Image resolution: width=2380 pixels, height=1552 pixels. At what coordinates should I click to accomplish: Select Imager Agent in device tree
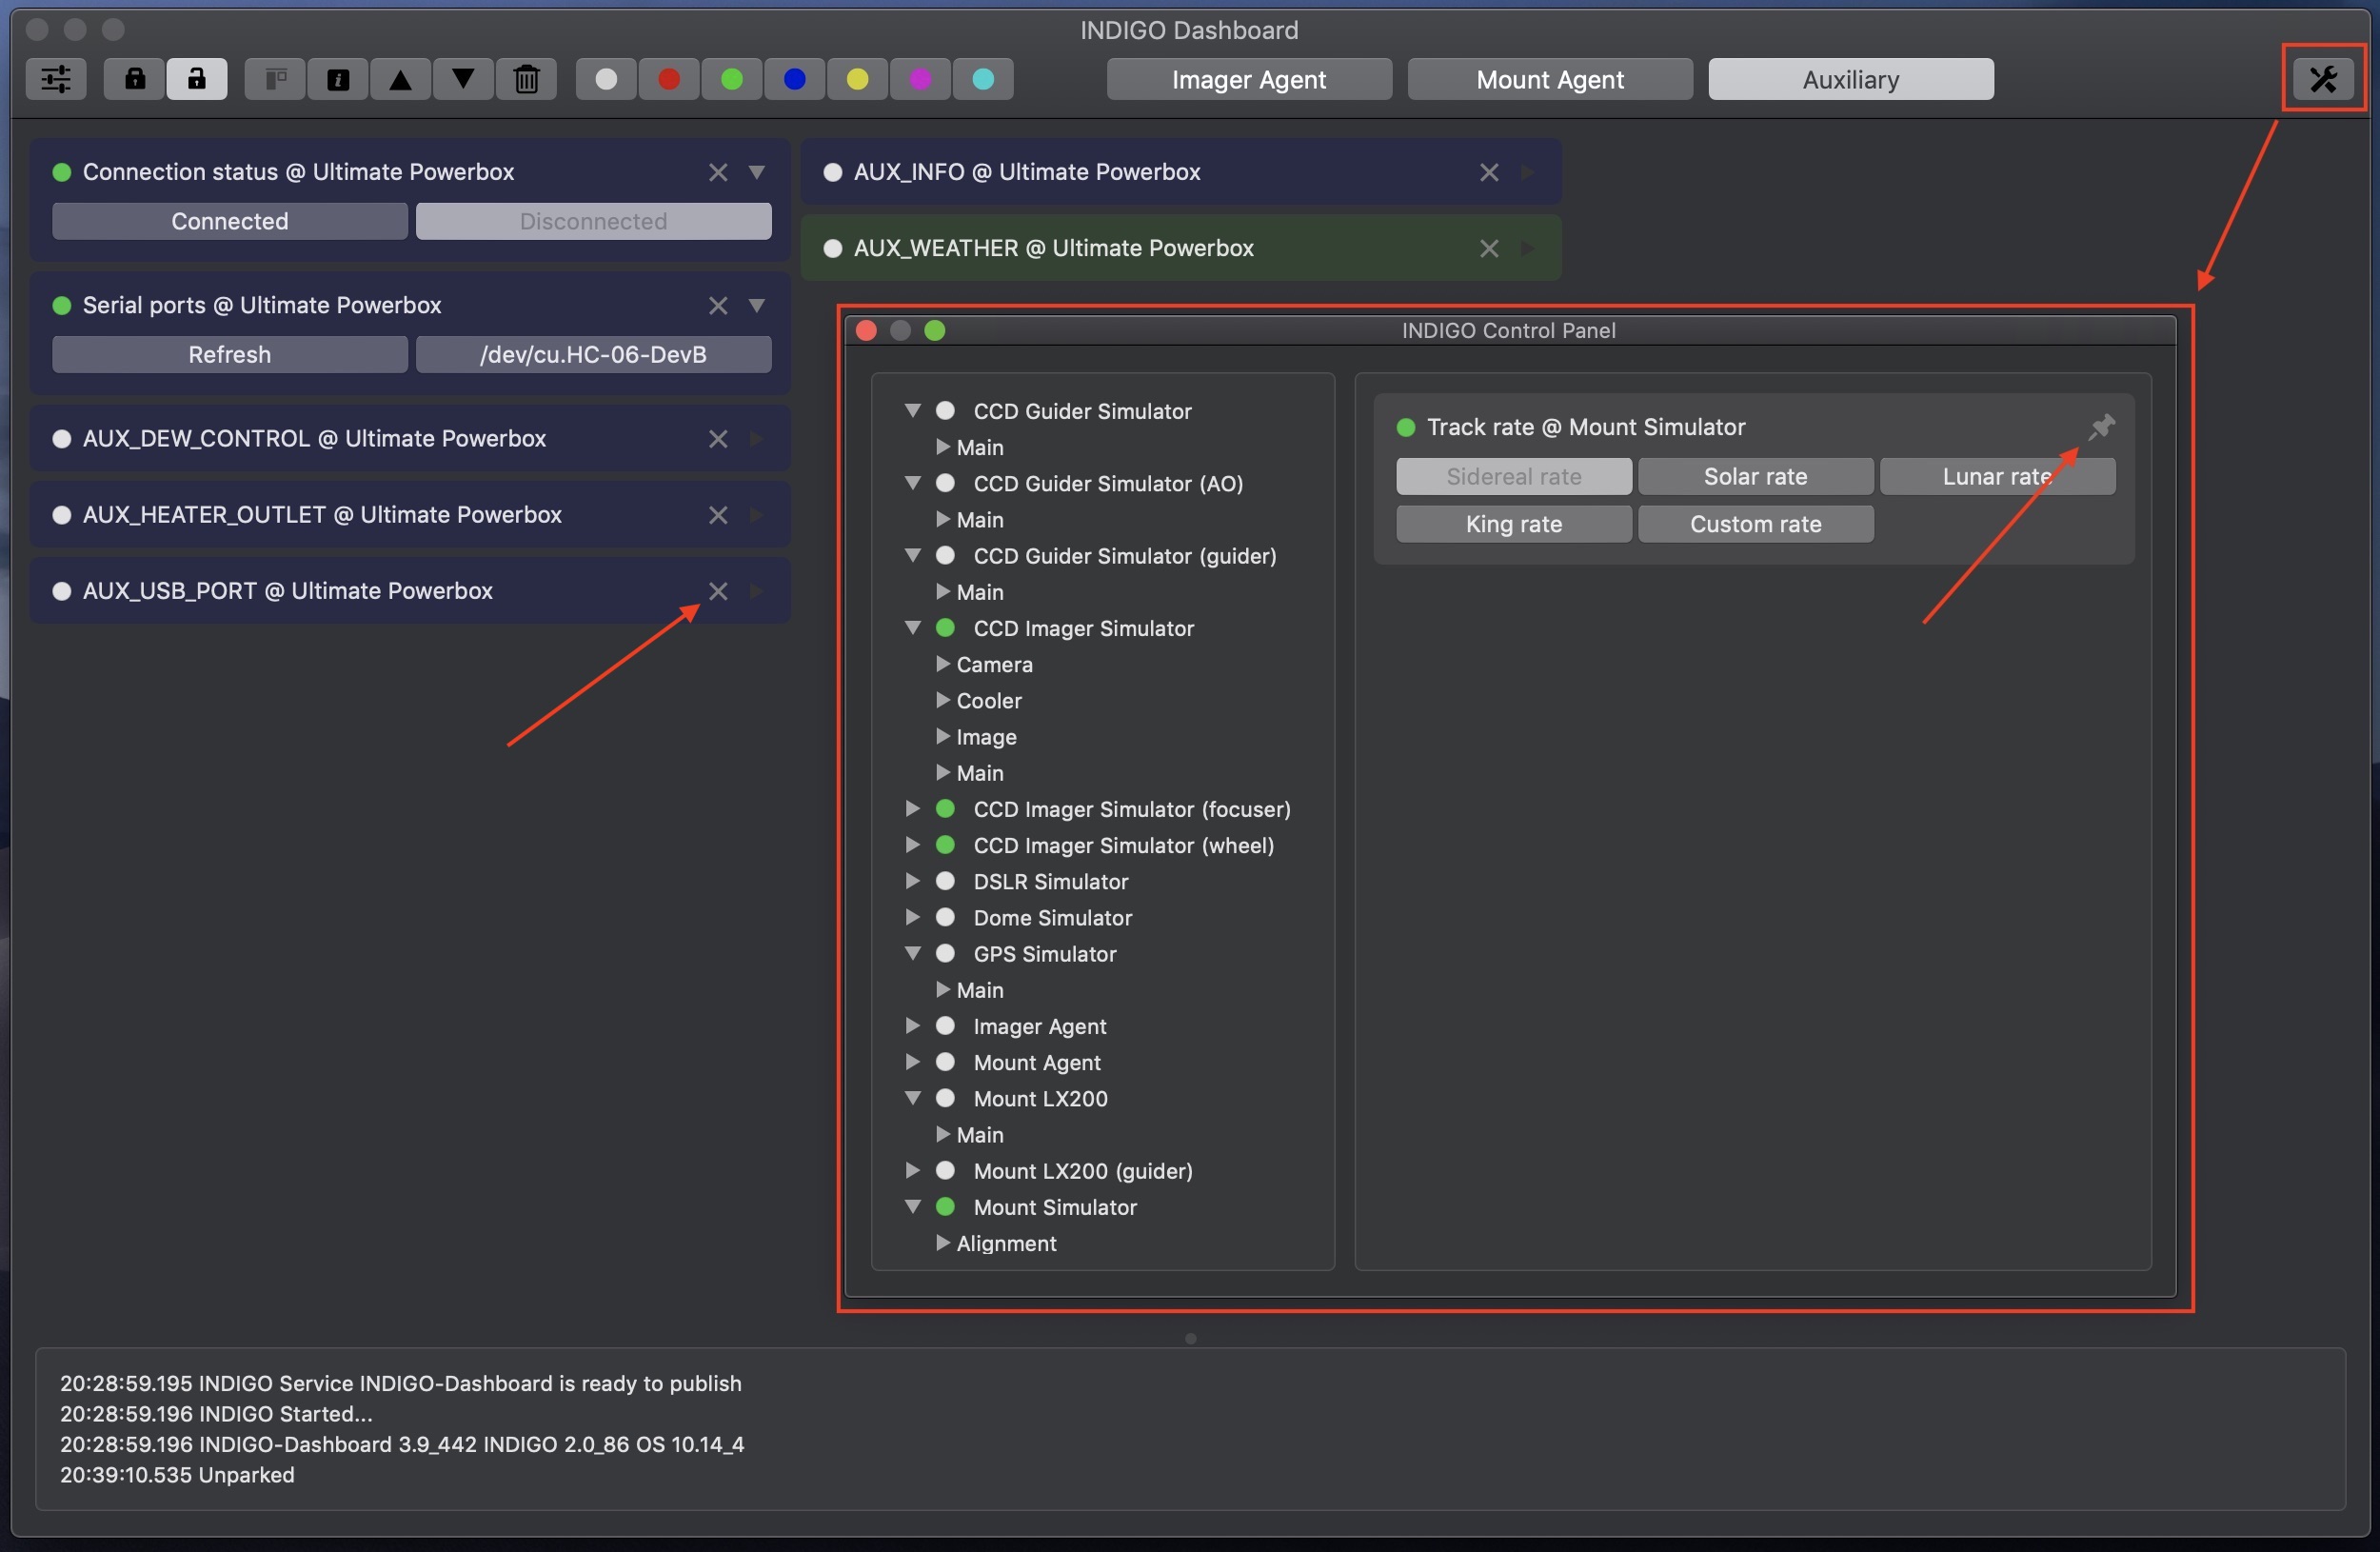1040,1026
